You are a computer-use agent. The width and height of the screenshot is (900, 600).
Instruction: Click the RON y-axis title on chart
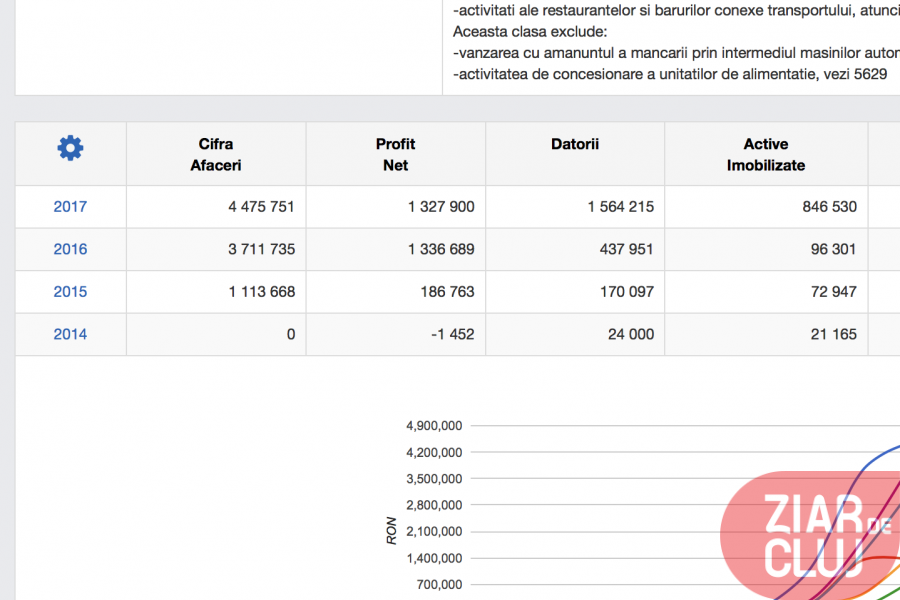392,530
